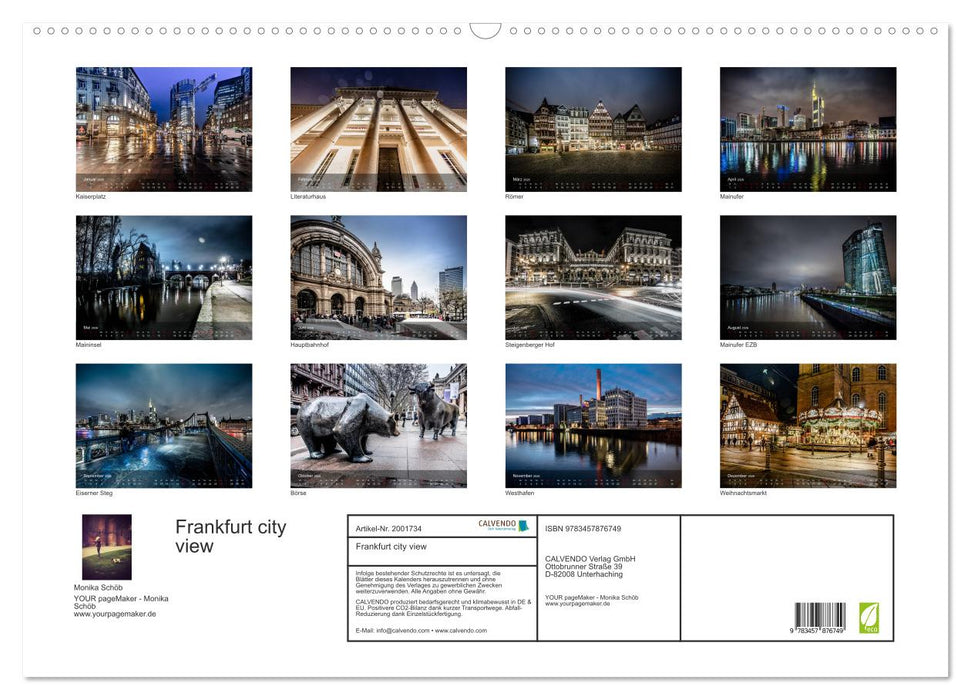The width and height of the screenshot is (971, 700).
Task: Select the Maininsel May photo
Action: tap(164, 276)
